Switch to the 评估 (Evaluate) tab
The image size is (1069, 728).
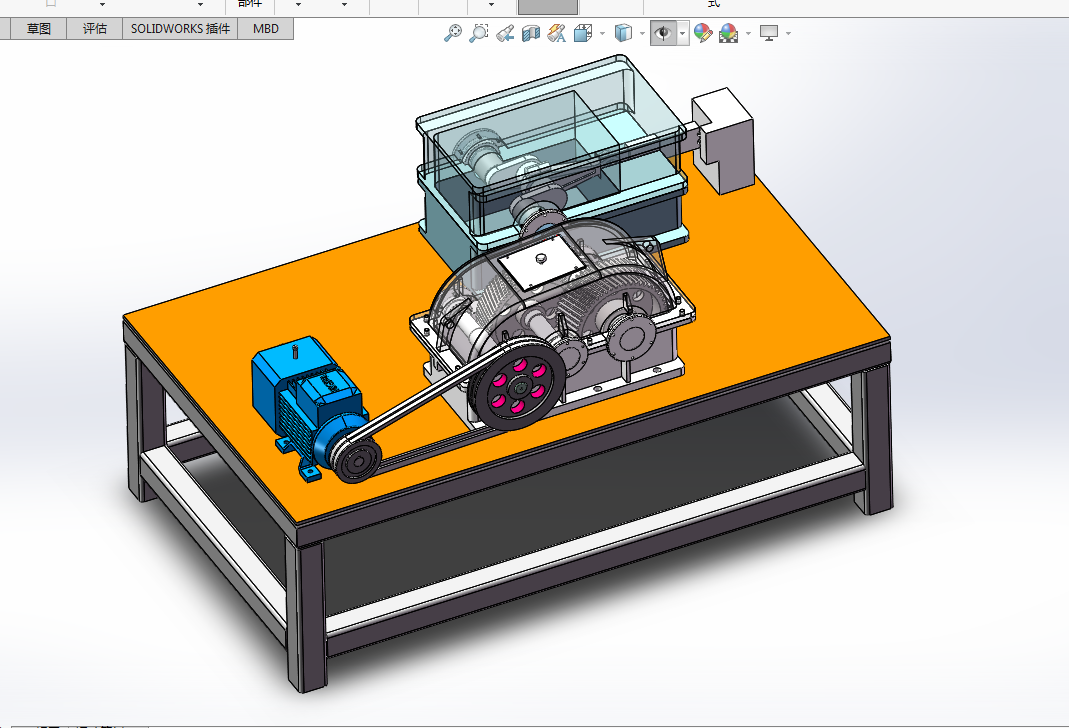[x=95, y=29]
